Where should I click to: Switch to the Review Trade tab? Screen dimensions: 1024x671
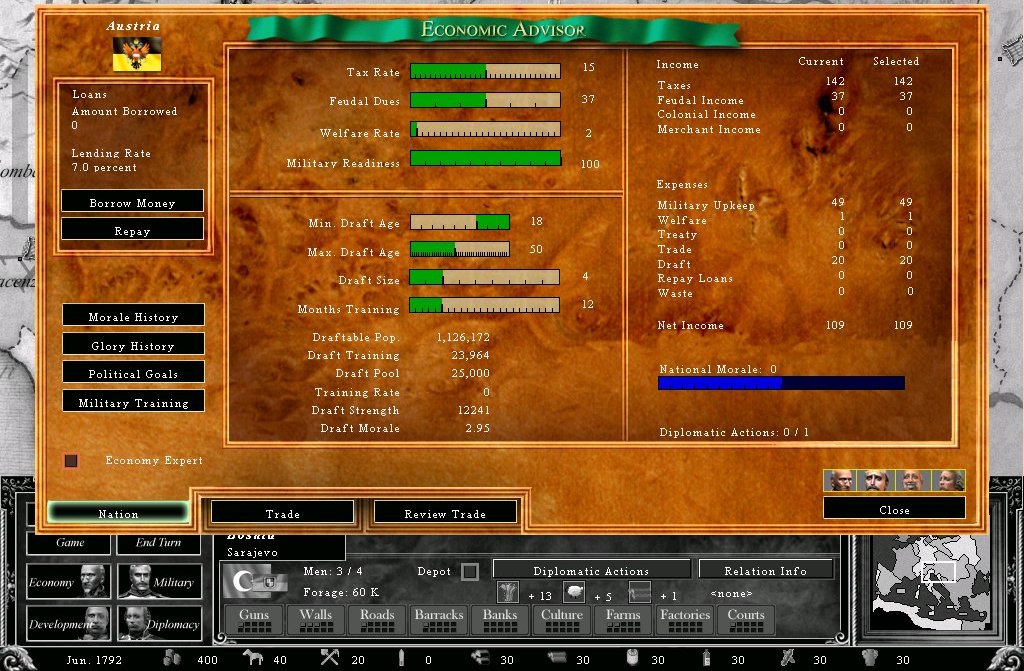445,513
